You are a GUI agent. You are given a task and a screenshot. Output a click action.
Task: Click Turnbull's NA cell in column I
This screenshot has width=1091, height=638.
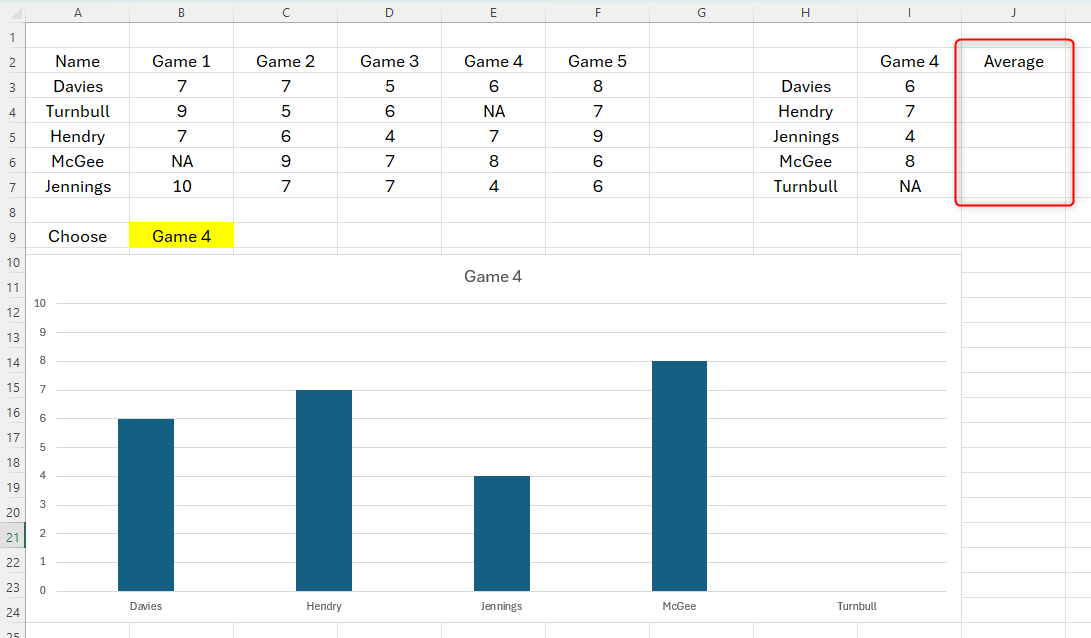(909, 186)
